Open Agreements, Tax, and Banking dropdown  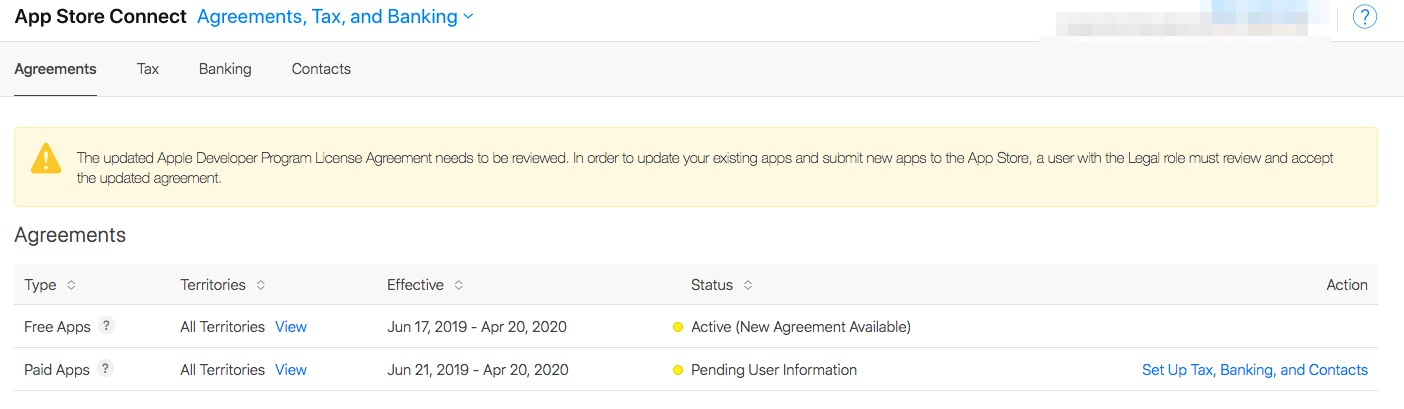[335, 17]
